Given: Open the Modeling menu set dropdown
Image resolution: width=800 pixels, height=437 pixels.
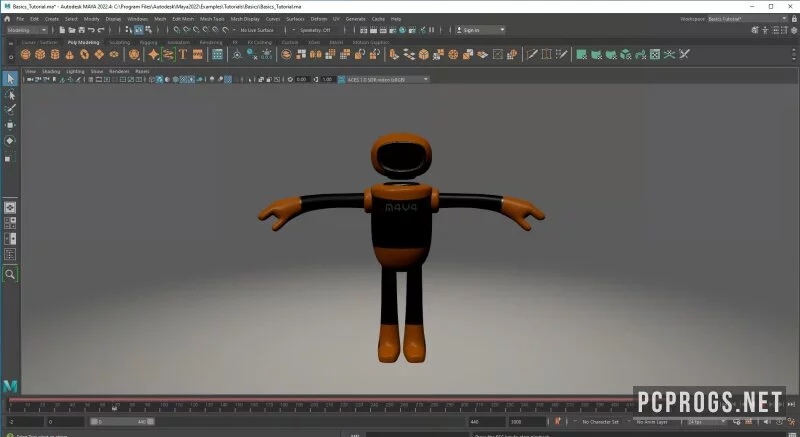Looking at the screenshot, I should point(26,30).
